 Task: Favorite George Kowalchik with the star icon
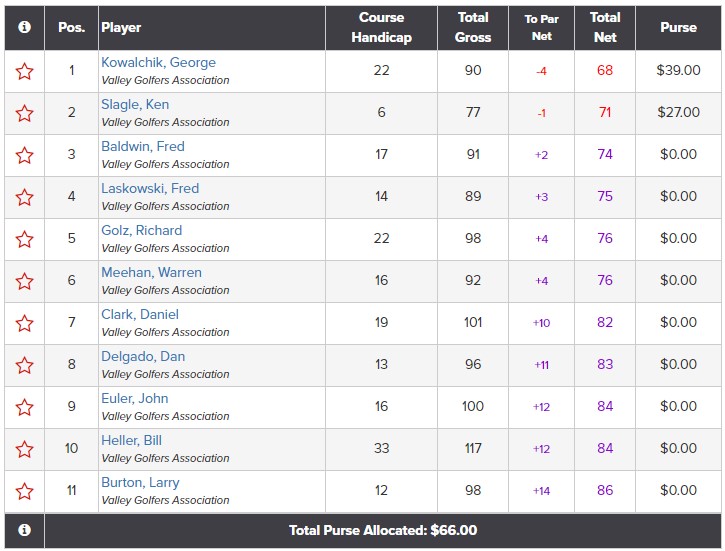coord(25,72)
